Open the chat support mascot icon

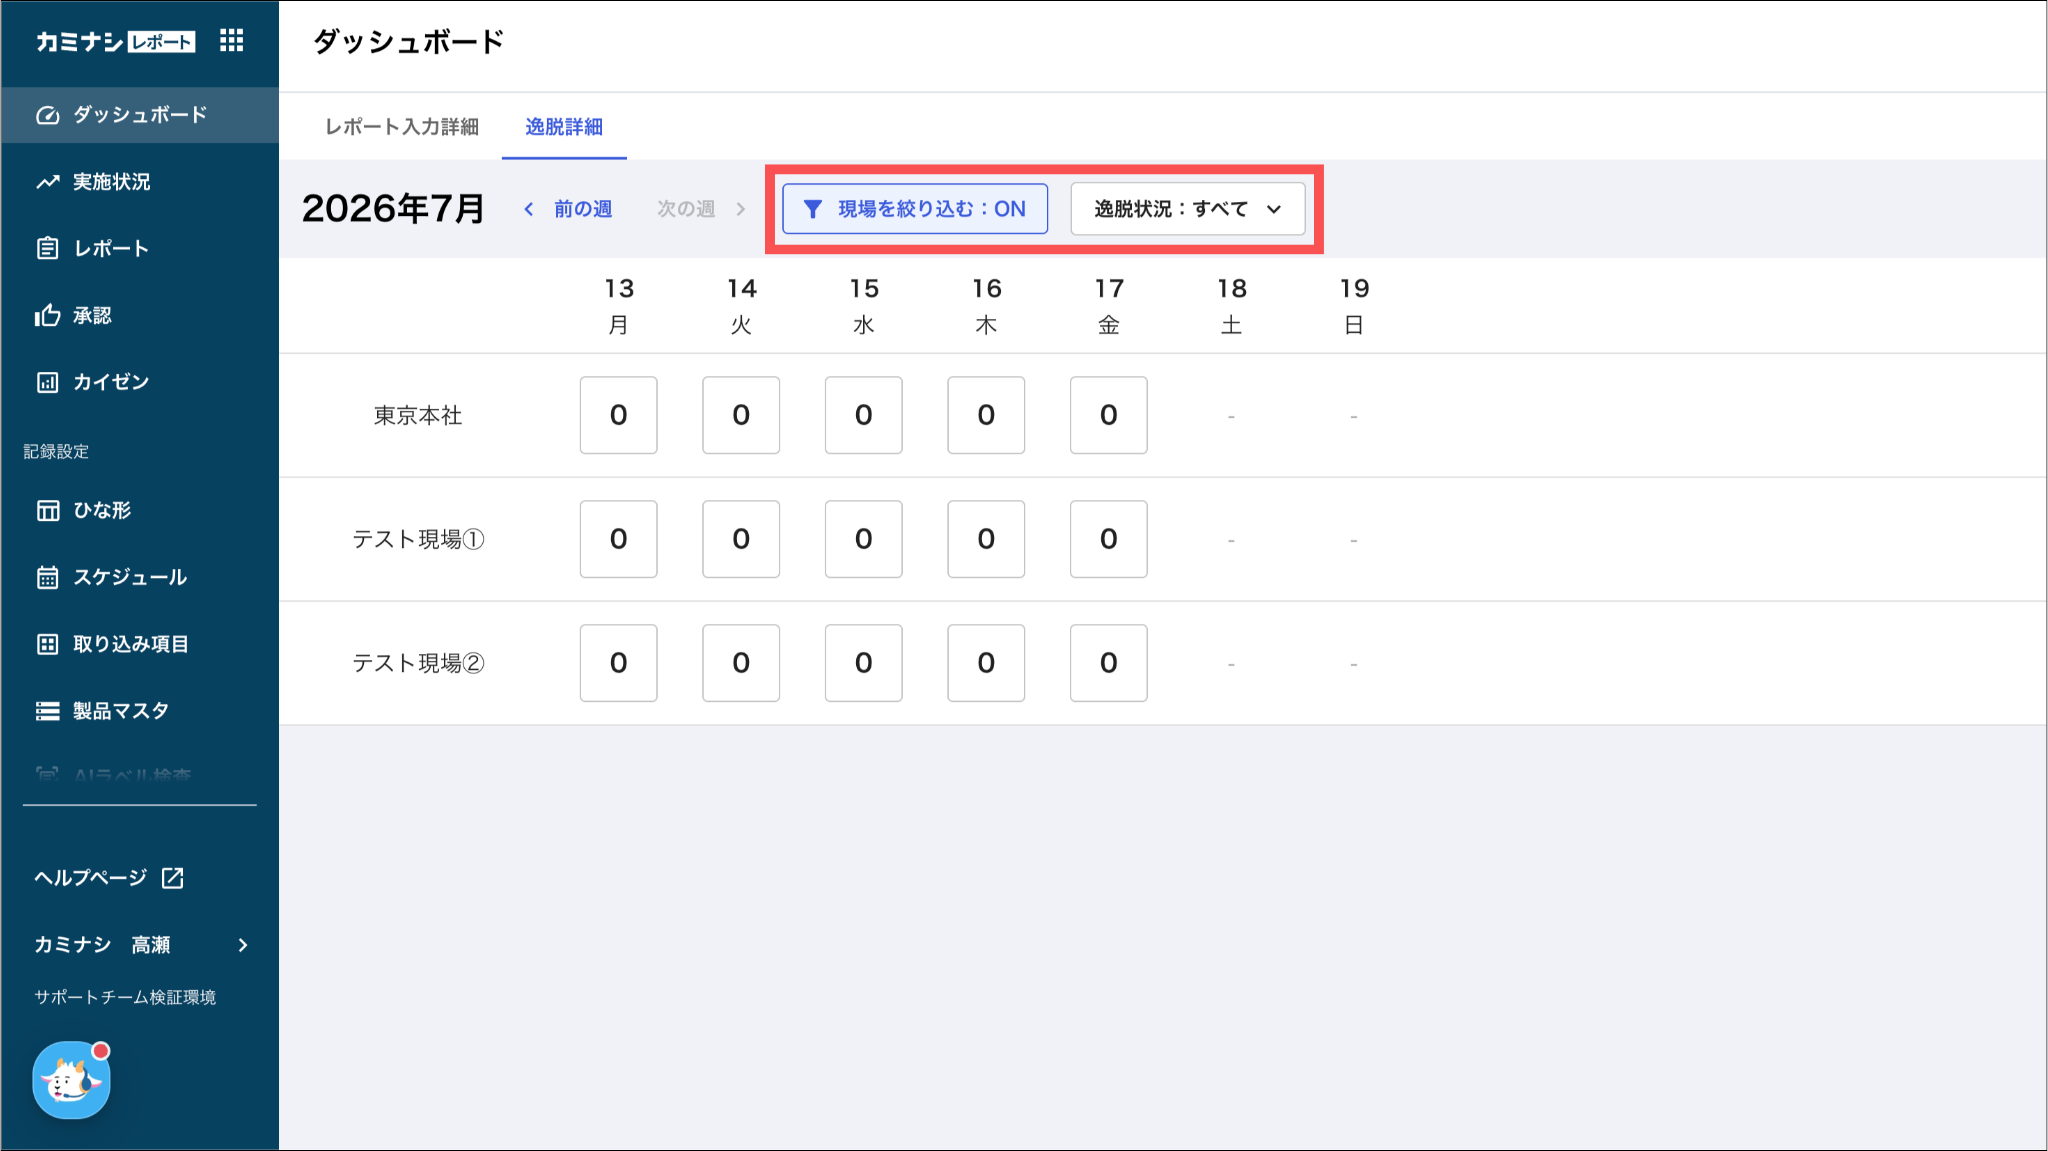71,1079
